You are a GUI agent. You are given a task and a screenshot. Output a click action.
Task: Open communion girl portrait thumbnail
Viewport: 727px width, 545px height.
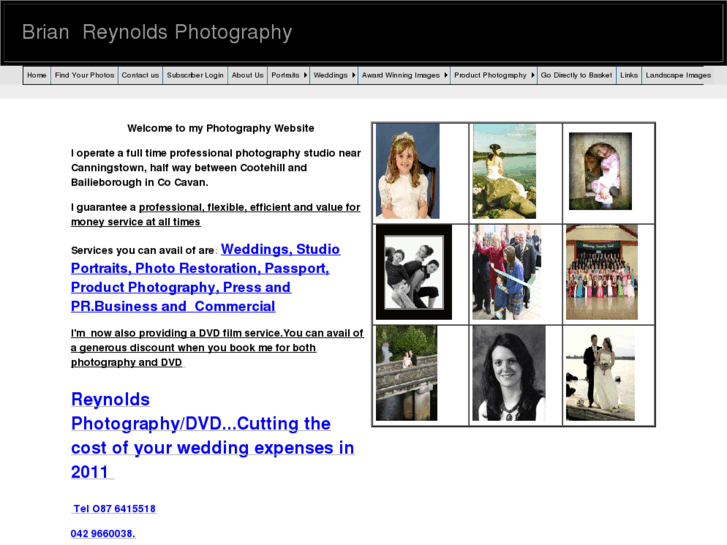[408, 171]
